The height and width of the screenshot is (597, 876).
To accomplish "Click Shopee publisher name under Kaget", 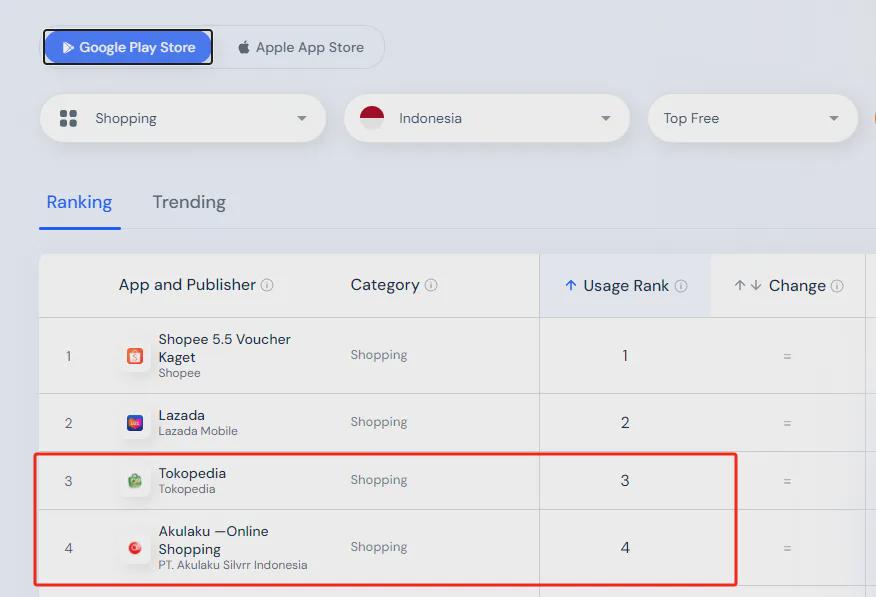I will pyautogui.click(x=179, y=373).
